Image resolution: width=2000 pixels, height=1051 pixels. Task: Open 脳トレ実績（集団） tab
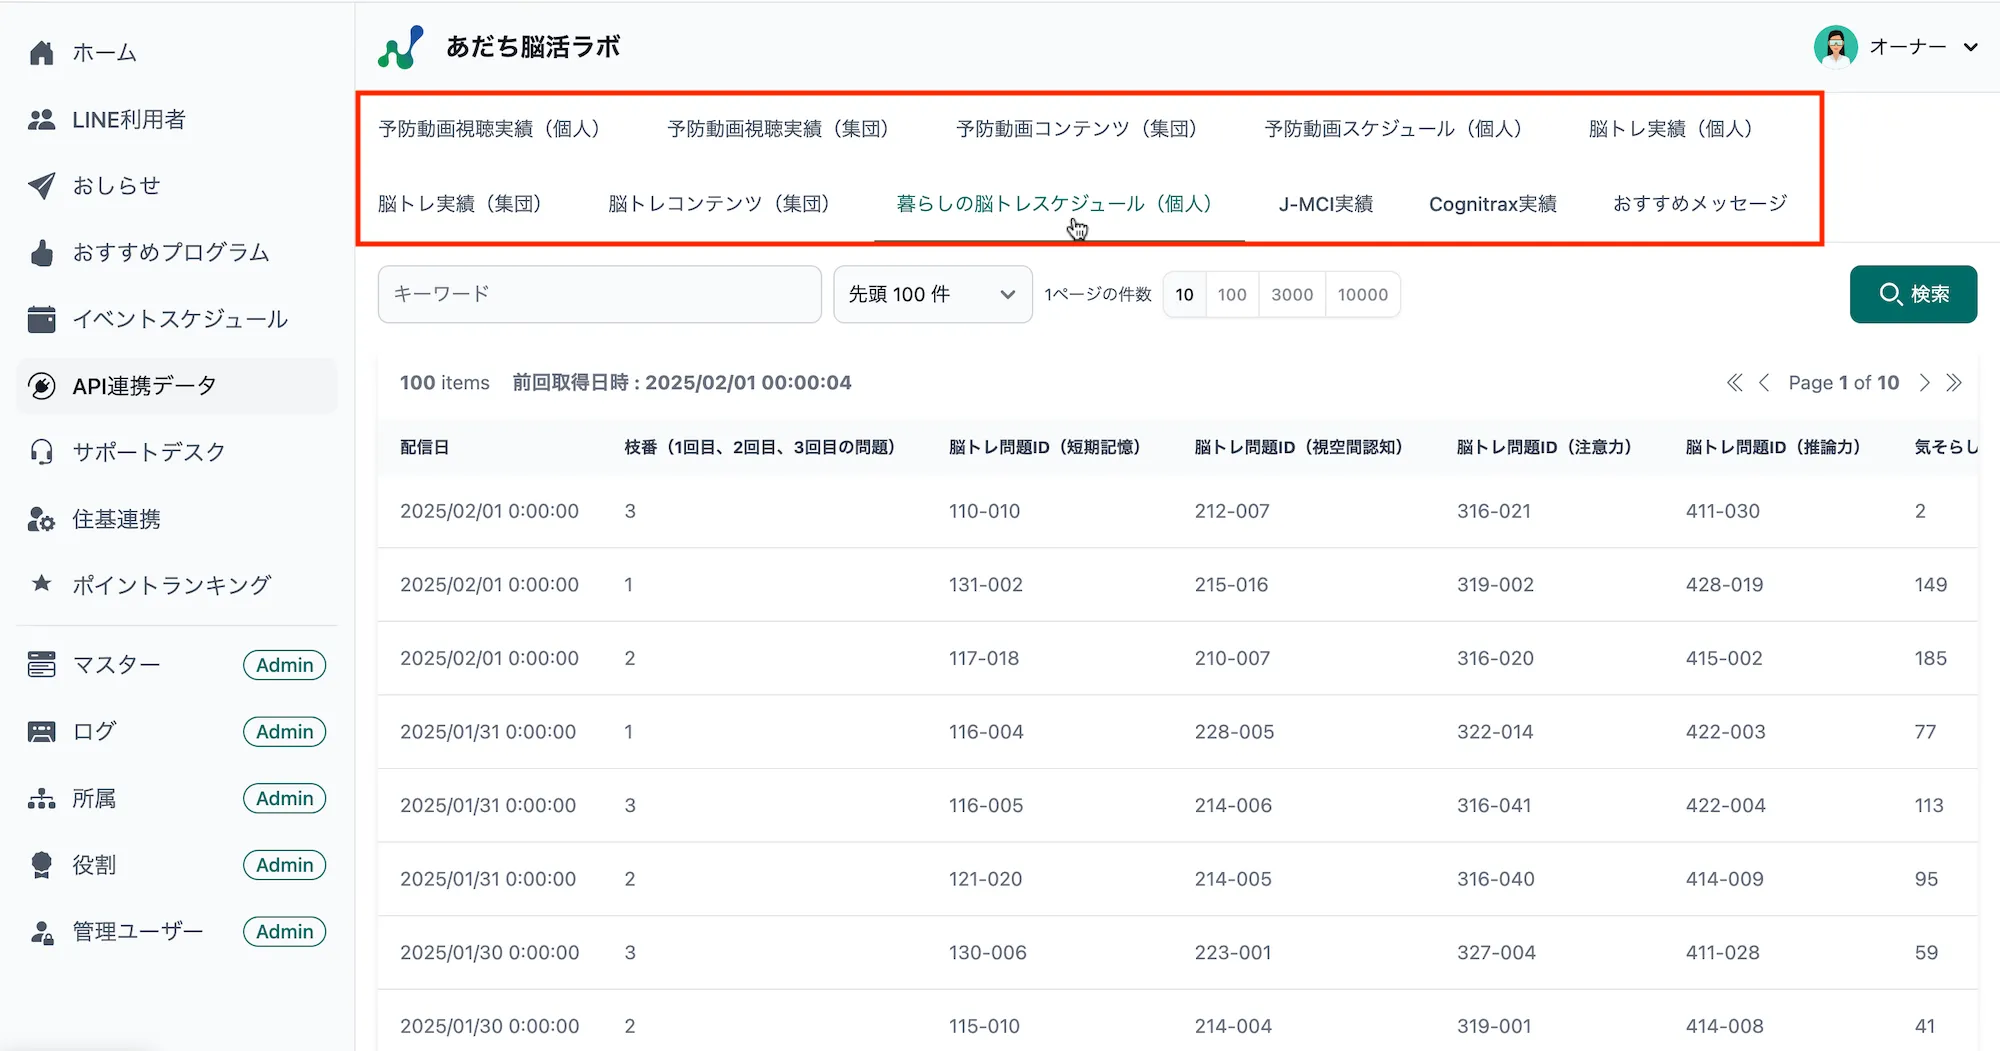click(460, 203)
